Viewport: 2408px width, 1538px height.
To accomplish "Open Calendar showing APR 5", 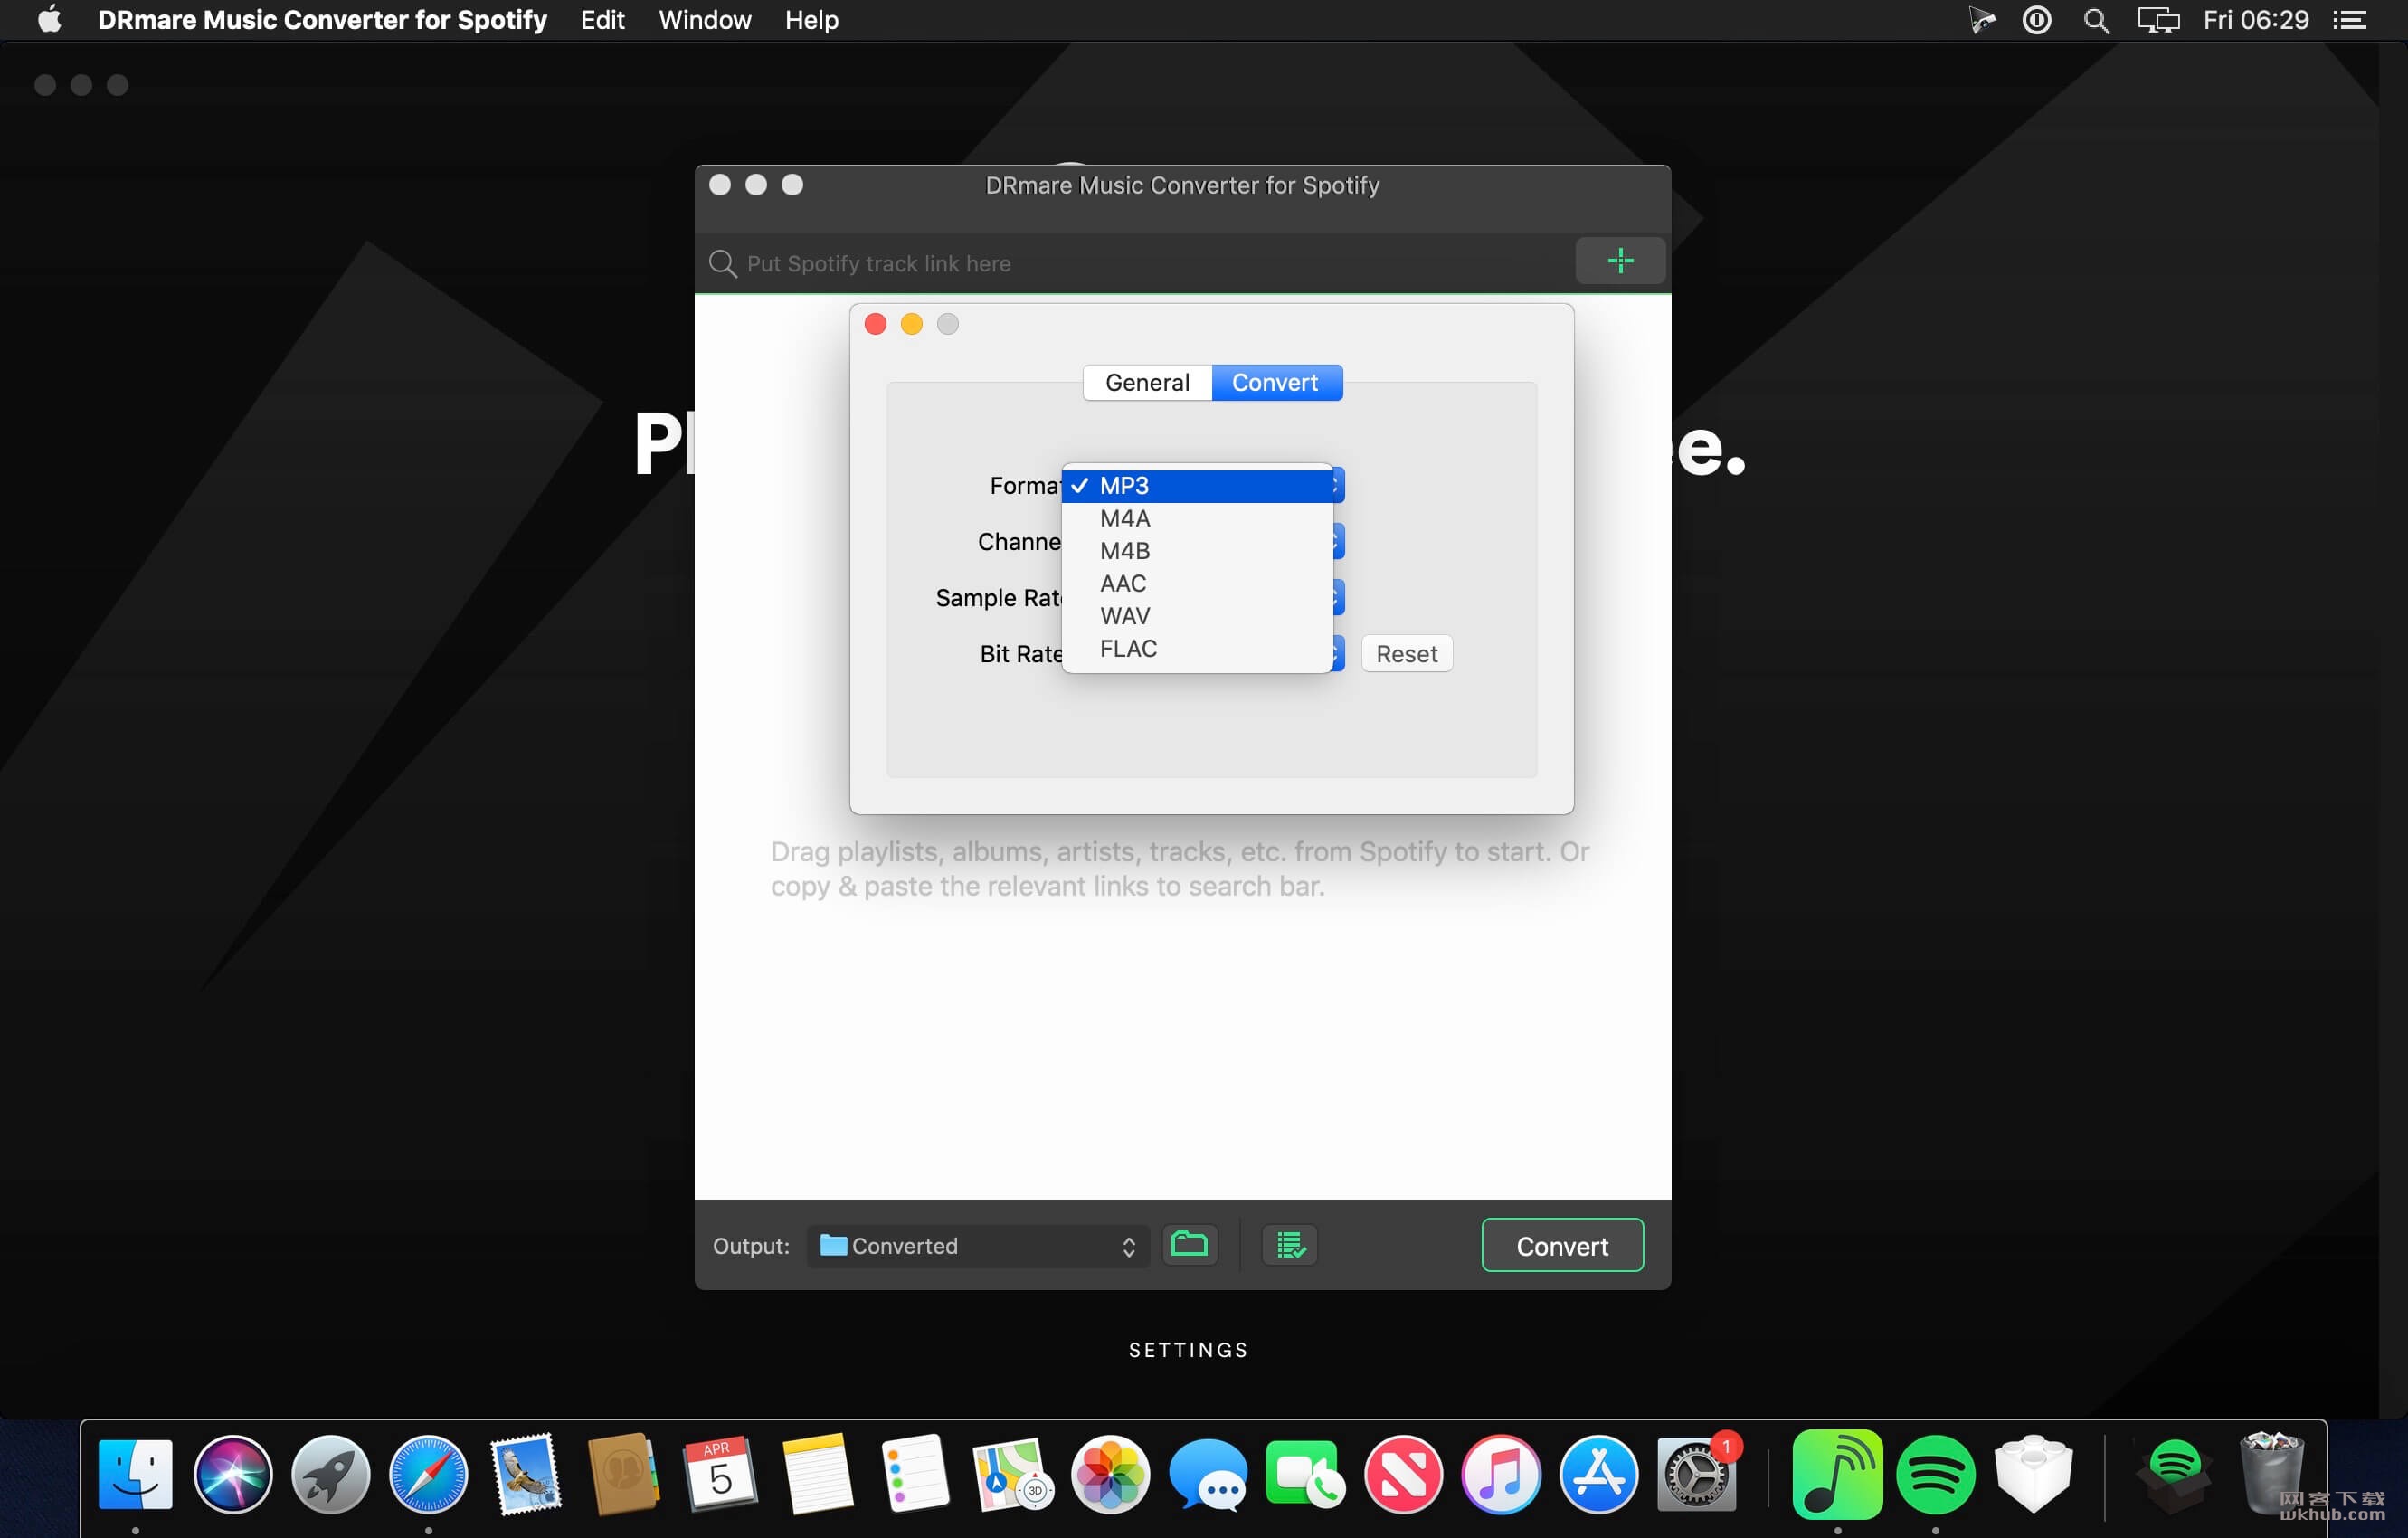I will tap(720, 1474).
